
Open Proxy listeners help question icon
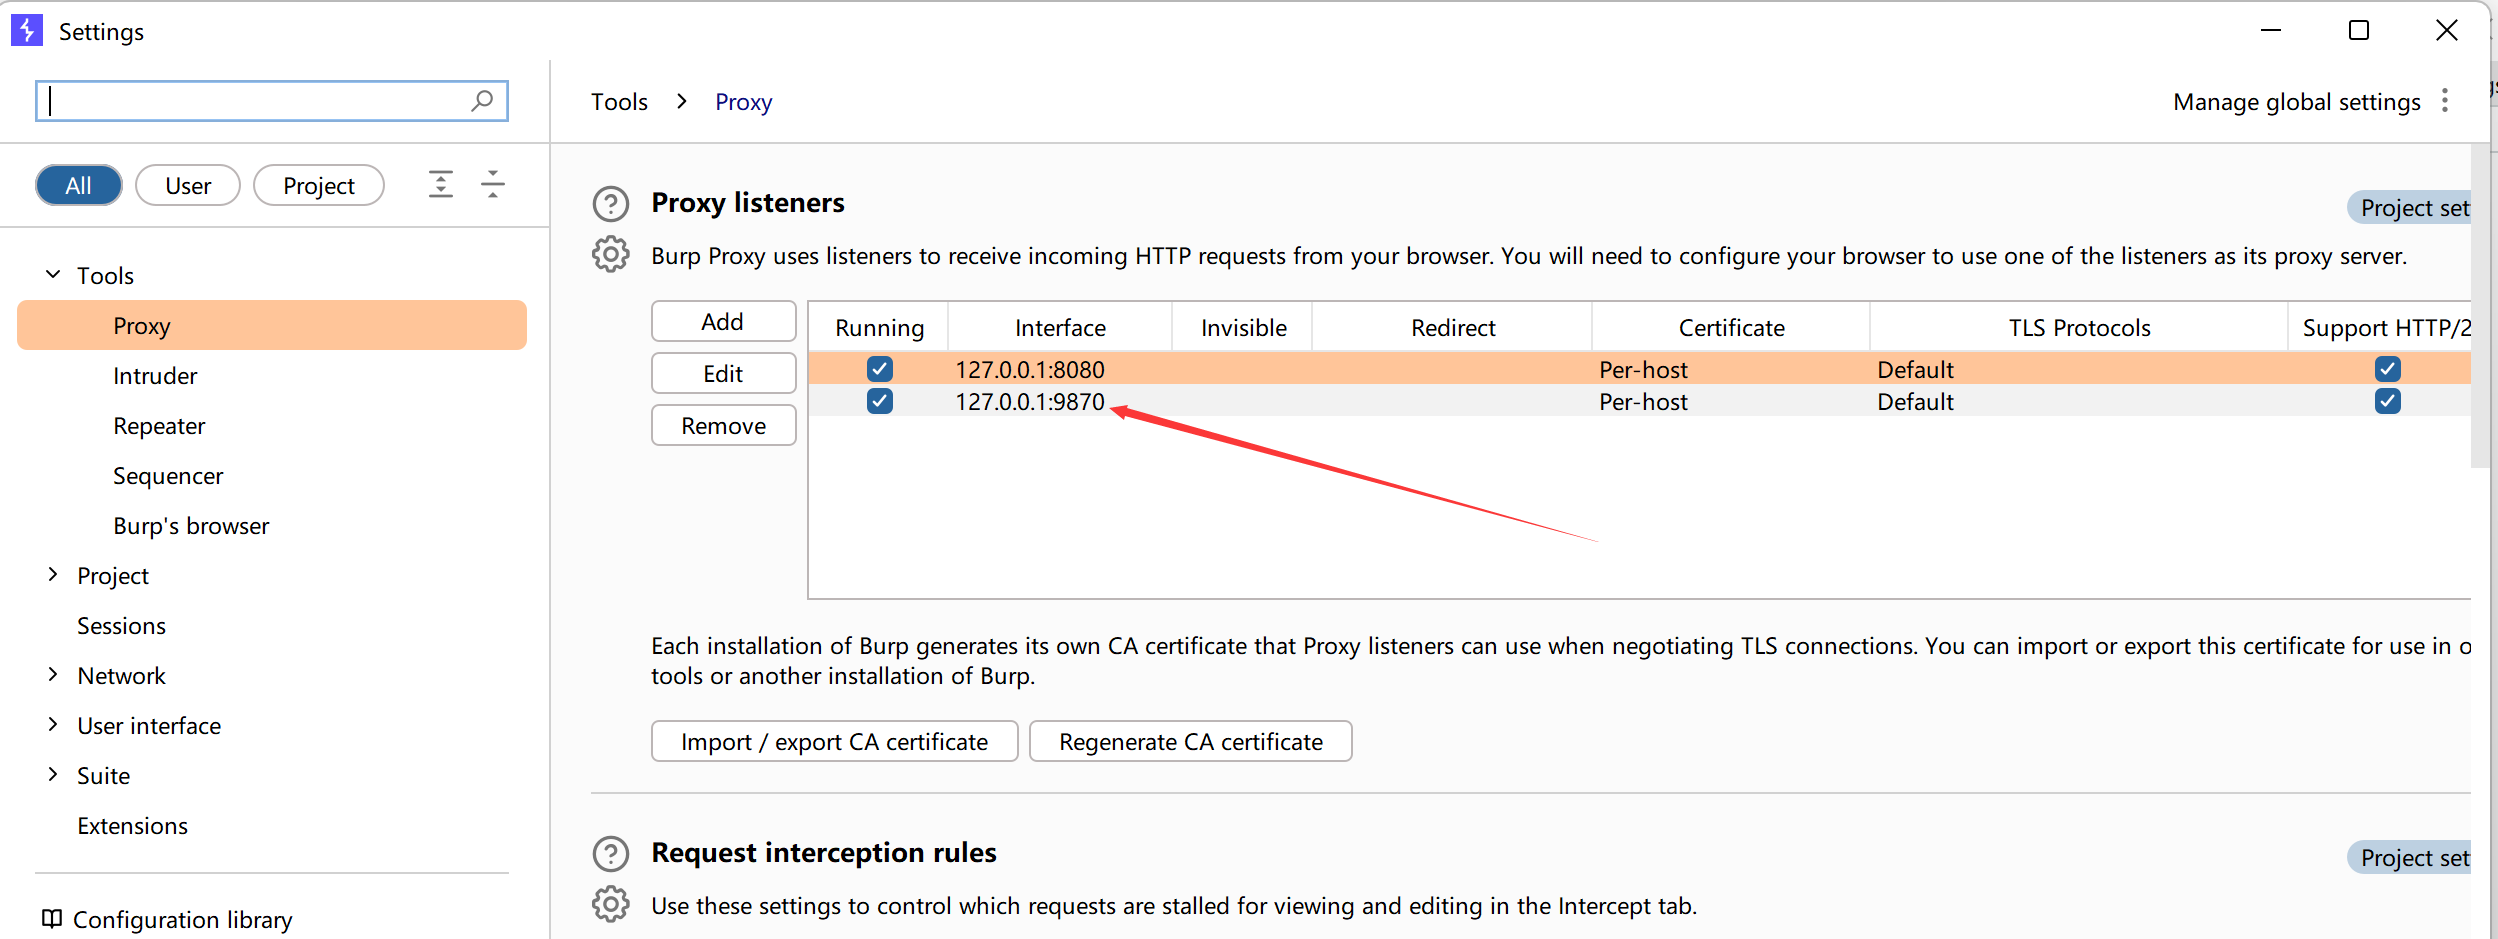click(610, 204)
